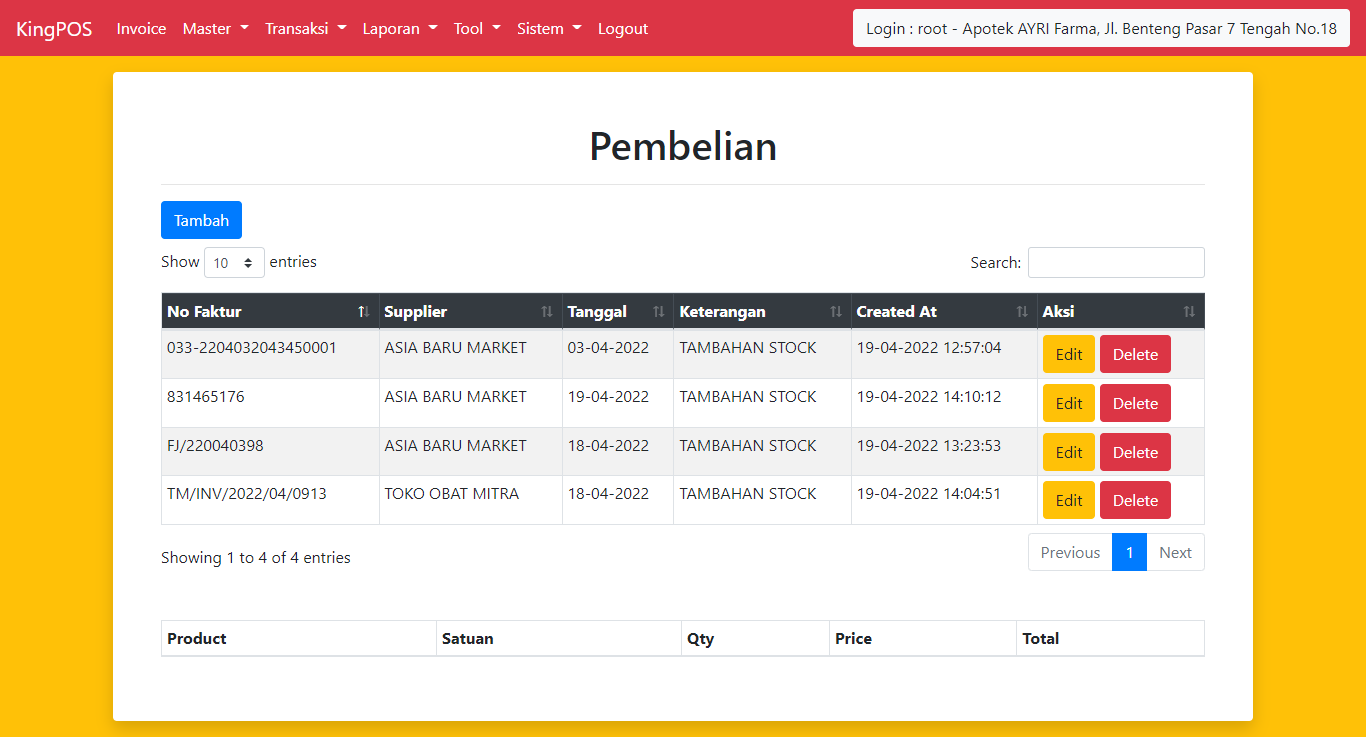Sort the No Faktur column
Viewport: 1366px width, 738px height.
pos(363,310)
